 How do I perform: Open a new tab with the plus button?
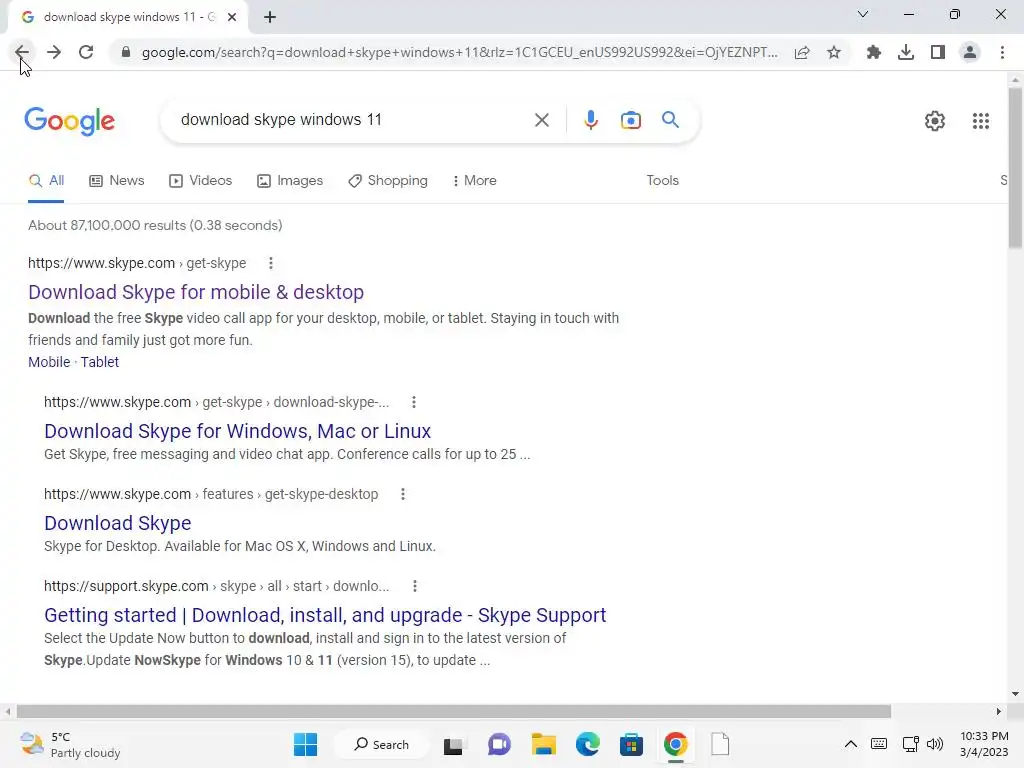click(x=270, y=17)
